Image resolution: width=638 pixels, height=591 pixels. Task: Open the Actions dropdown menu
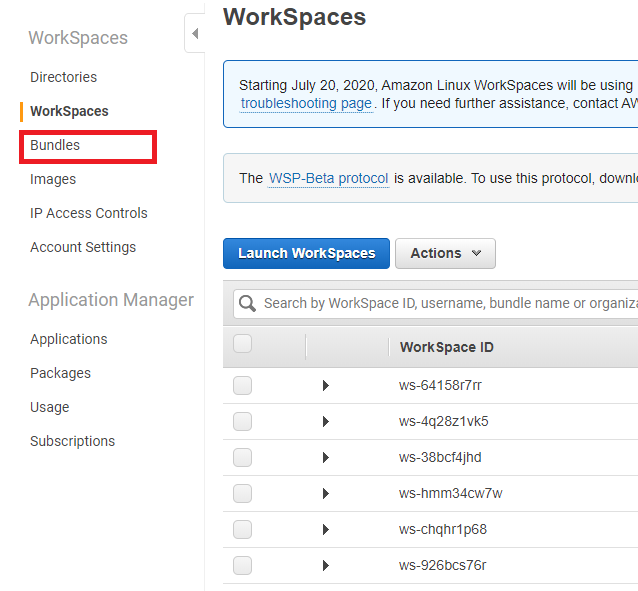coord(445,253)
